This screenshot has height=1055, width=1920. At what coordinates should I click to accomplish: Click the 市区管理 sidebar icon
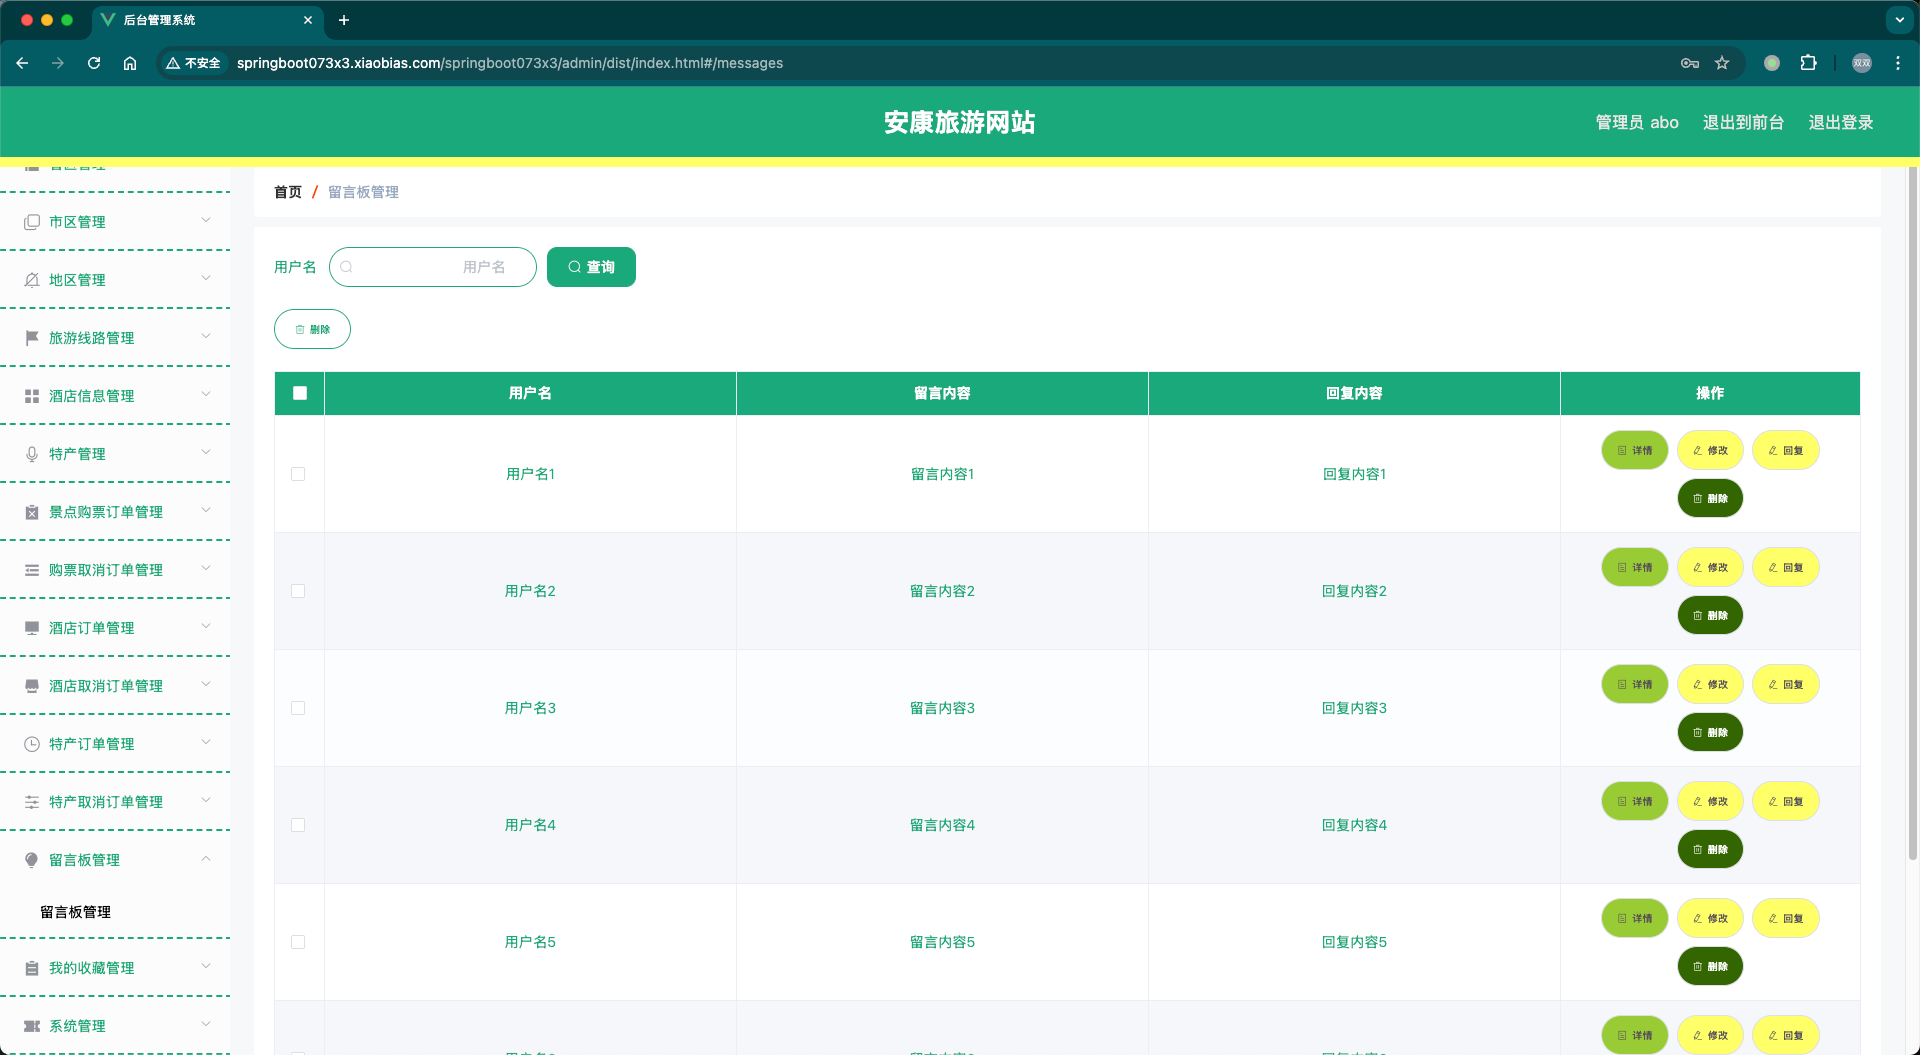pyautogui.click(x=32, y=222)
